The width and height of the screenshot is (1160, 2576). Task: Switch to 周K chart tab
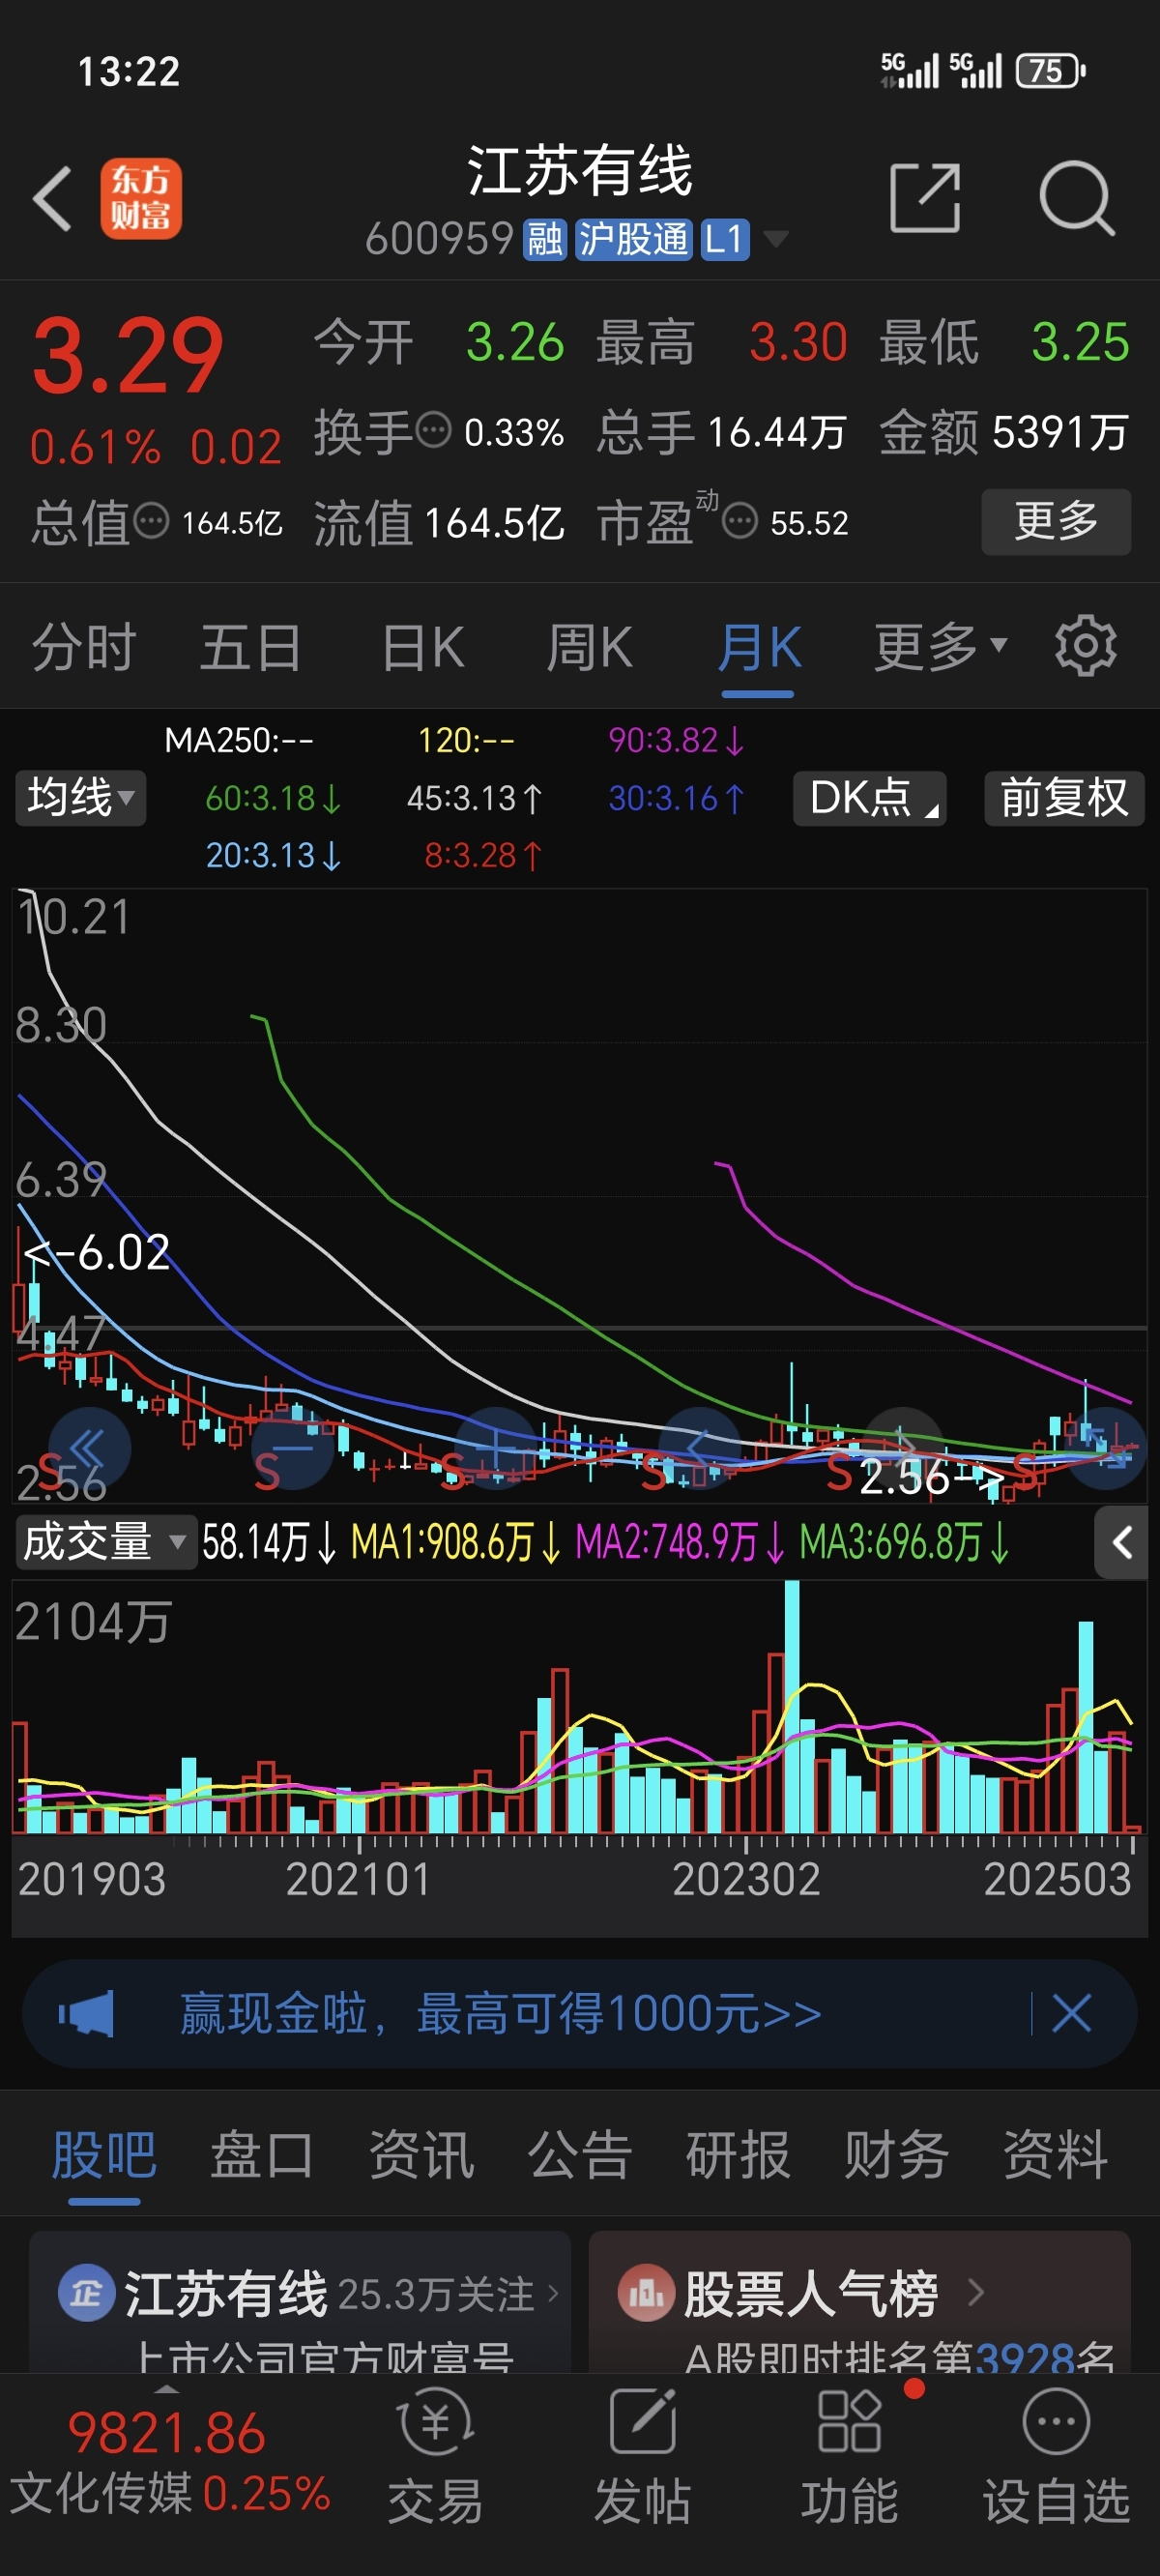(590, 647)
